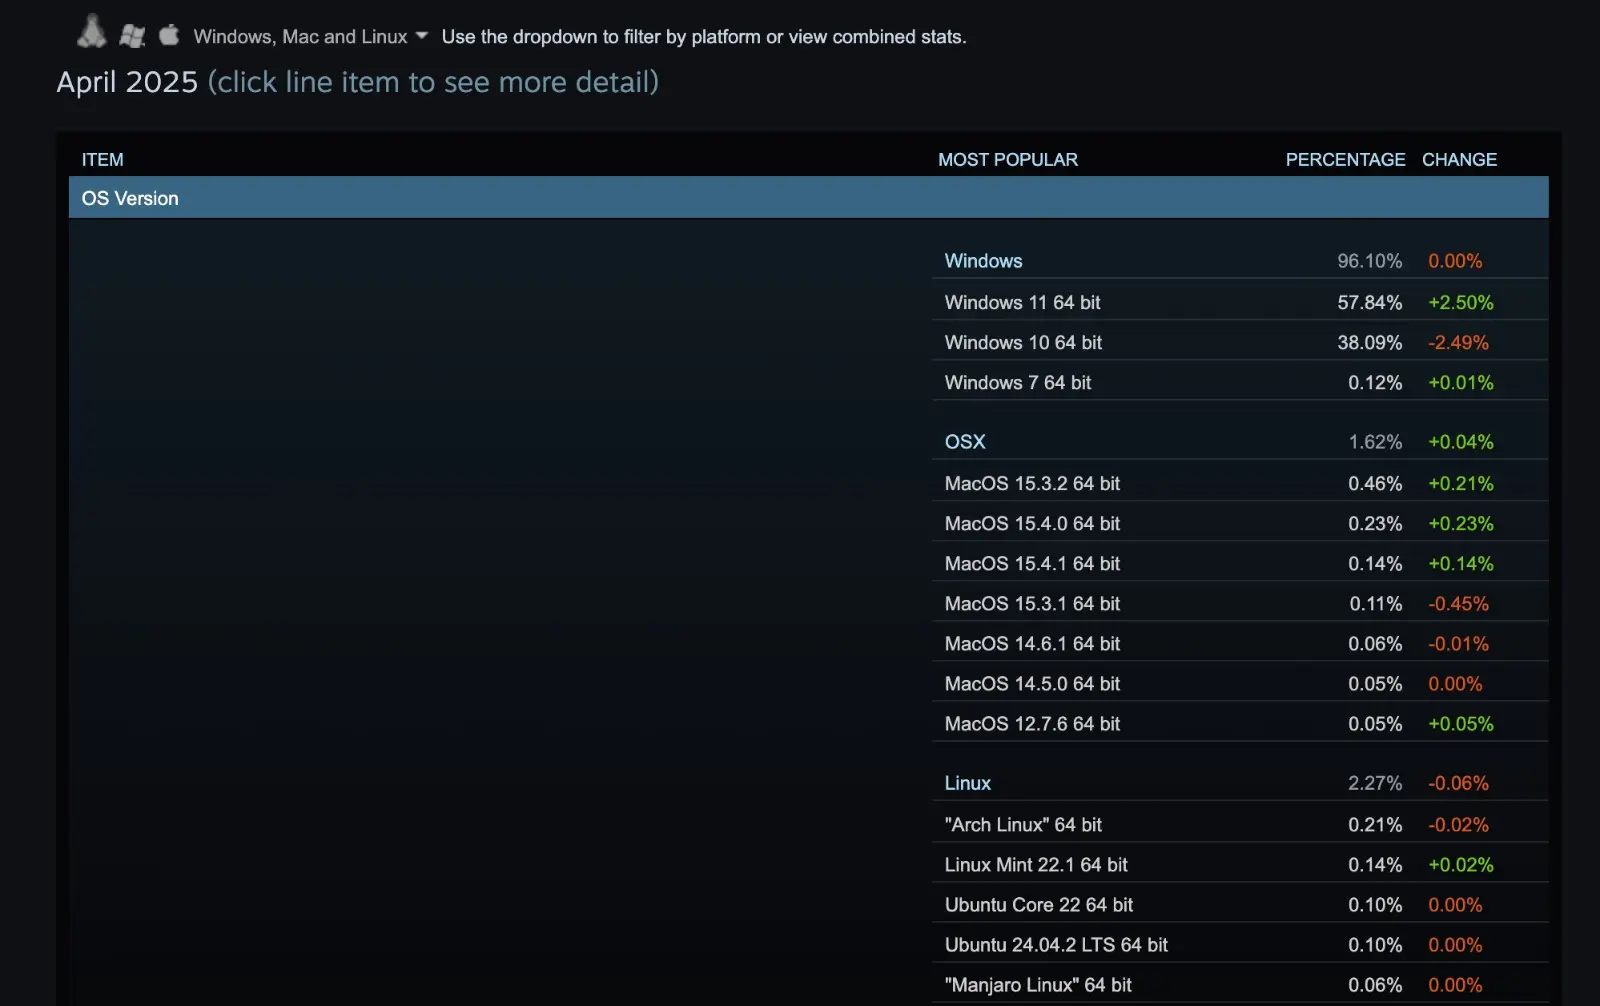Click the 0.46% MacOS 15.3.2 percentage

coord(1375,483)
